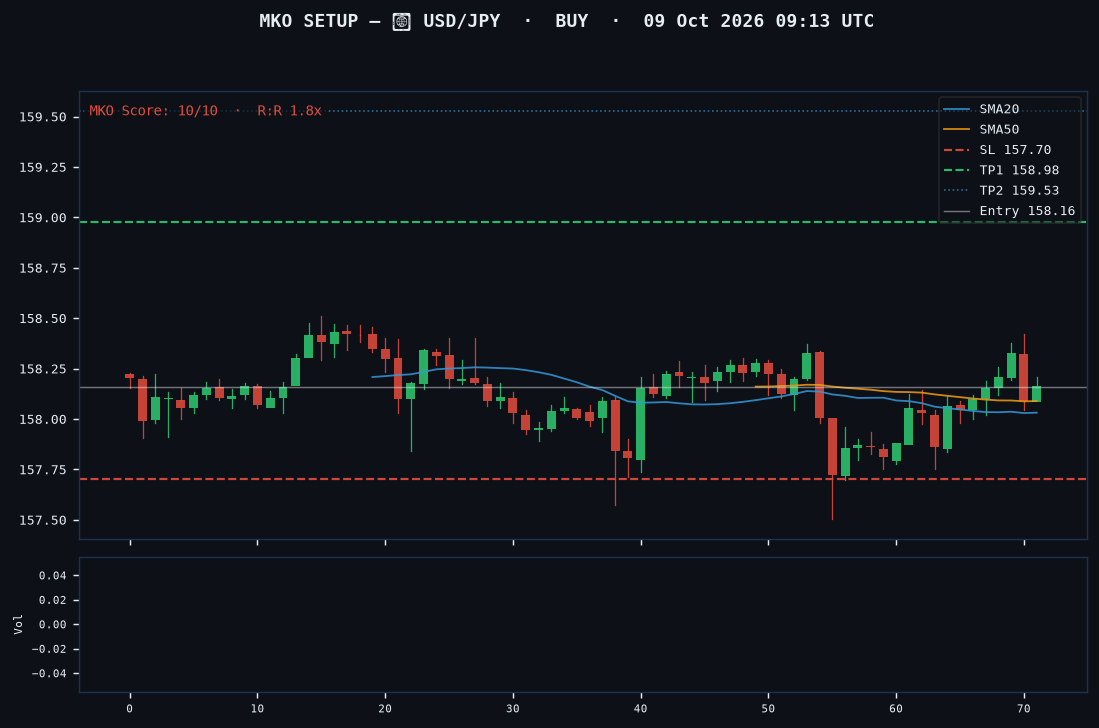The height and width of the screenshot is (728, 1099).
Task: Click the green dashed swatch beside TP1 158.98
Action: pyautogui.click(x=957, y=170)
